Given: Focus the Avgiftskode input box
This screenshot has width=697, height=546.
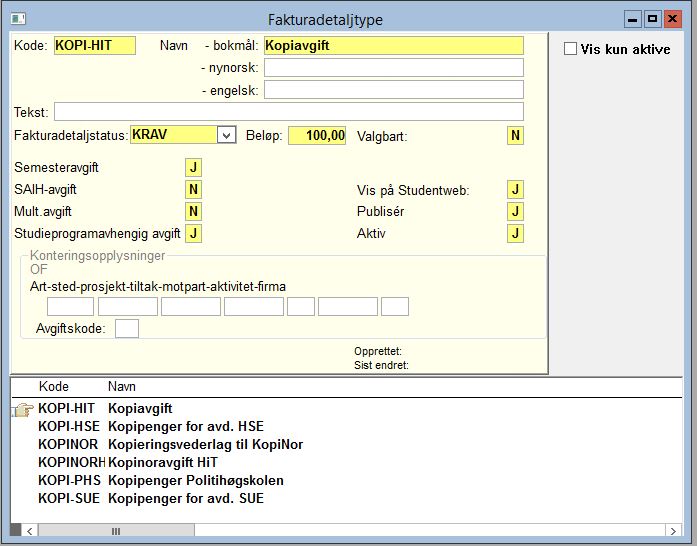Looking at the screenshot, I should pos(127,329).
